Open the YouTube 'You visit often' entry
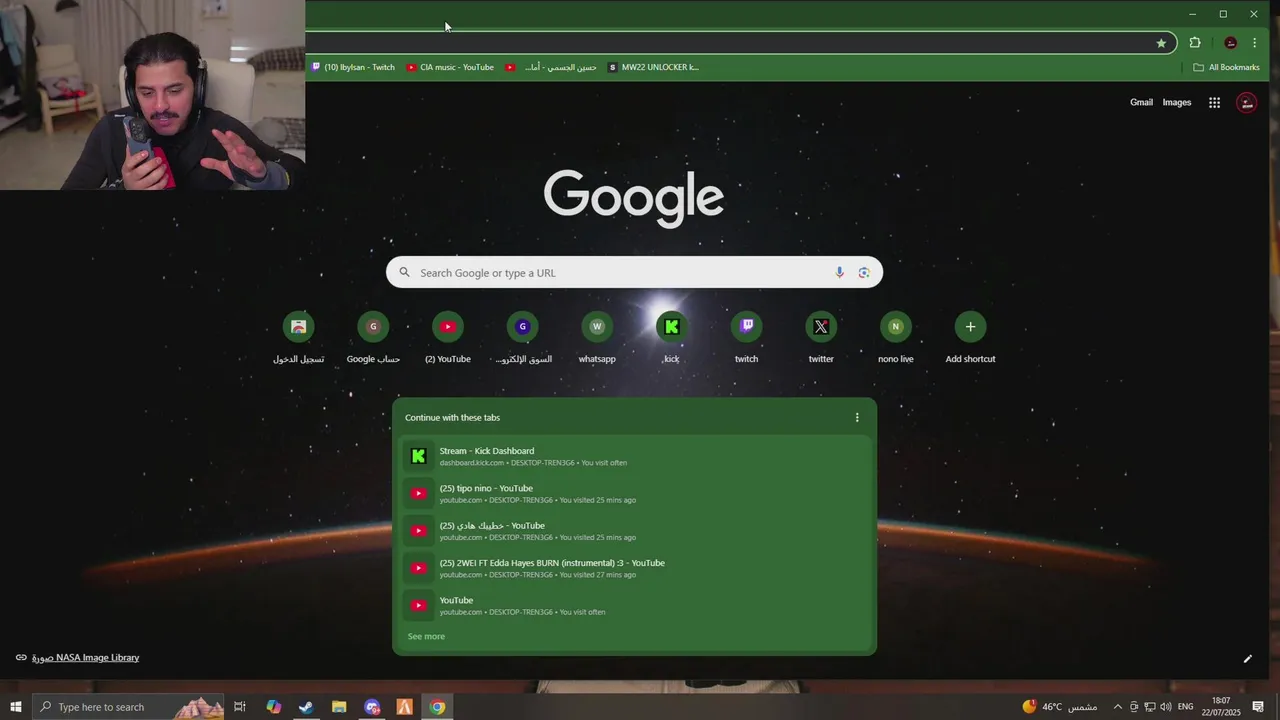1280x720 pixels. [634, 605]
